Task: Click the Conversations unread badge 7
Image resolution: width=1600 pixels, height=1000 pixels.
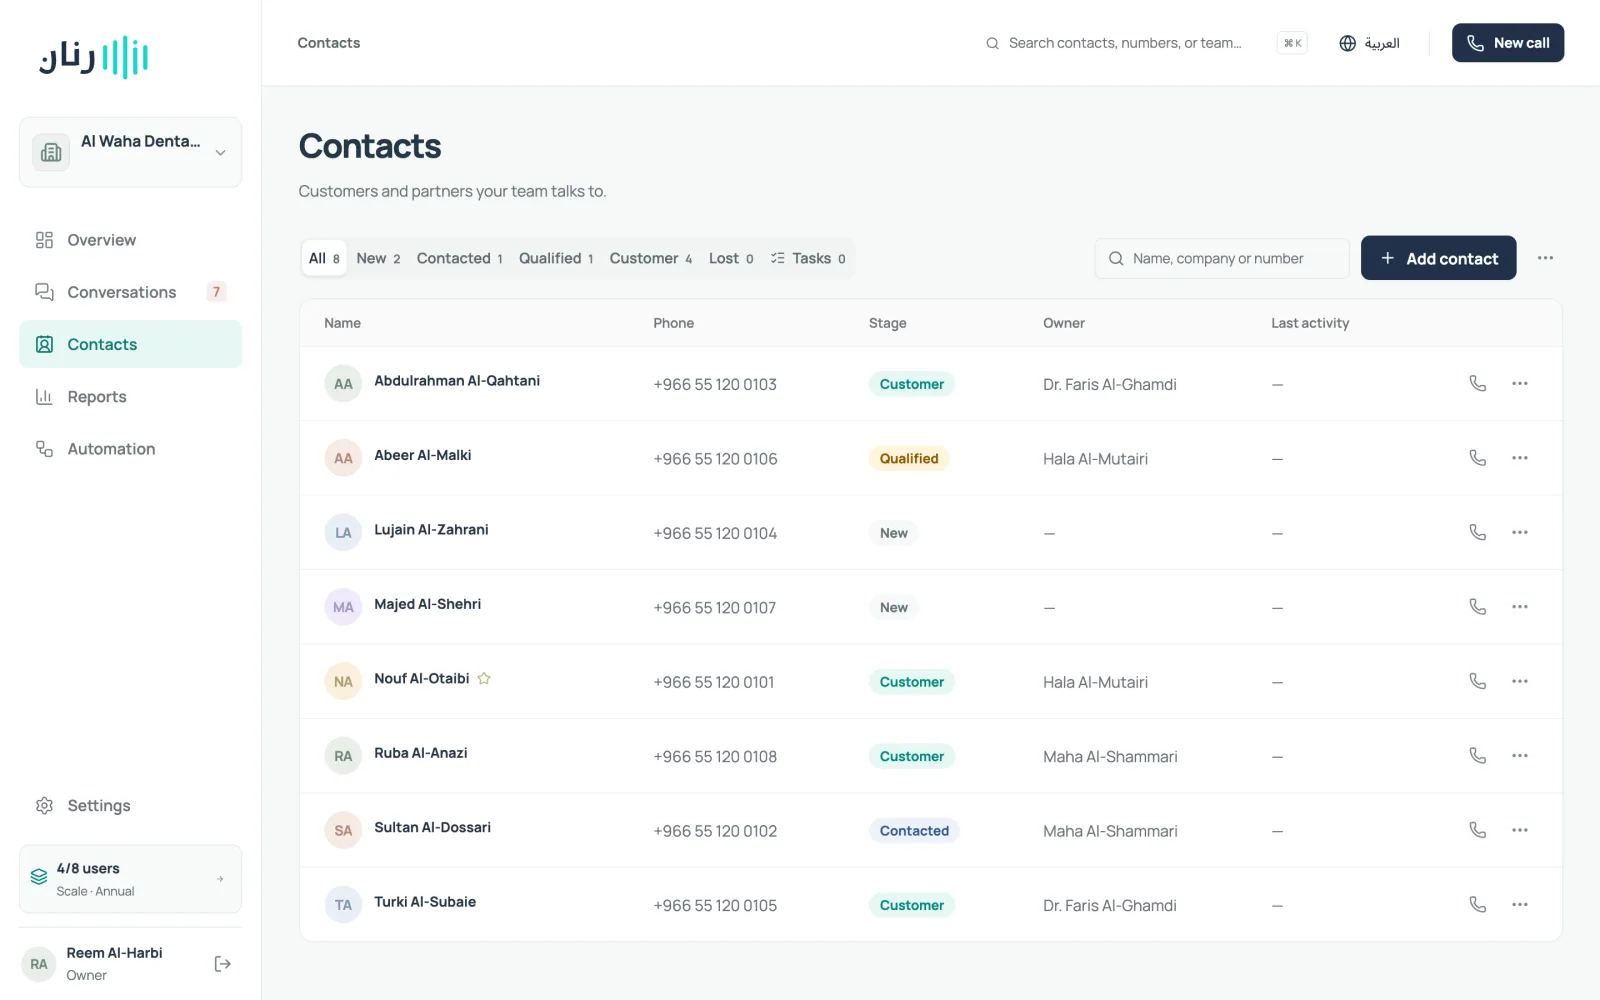Action: tap(216, 292)
